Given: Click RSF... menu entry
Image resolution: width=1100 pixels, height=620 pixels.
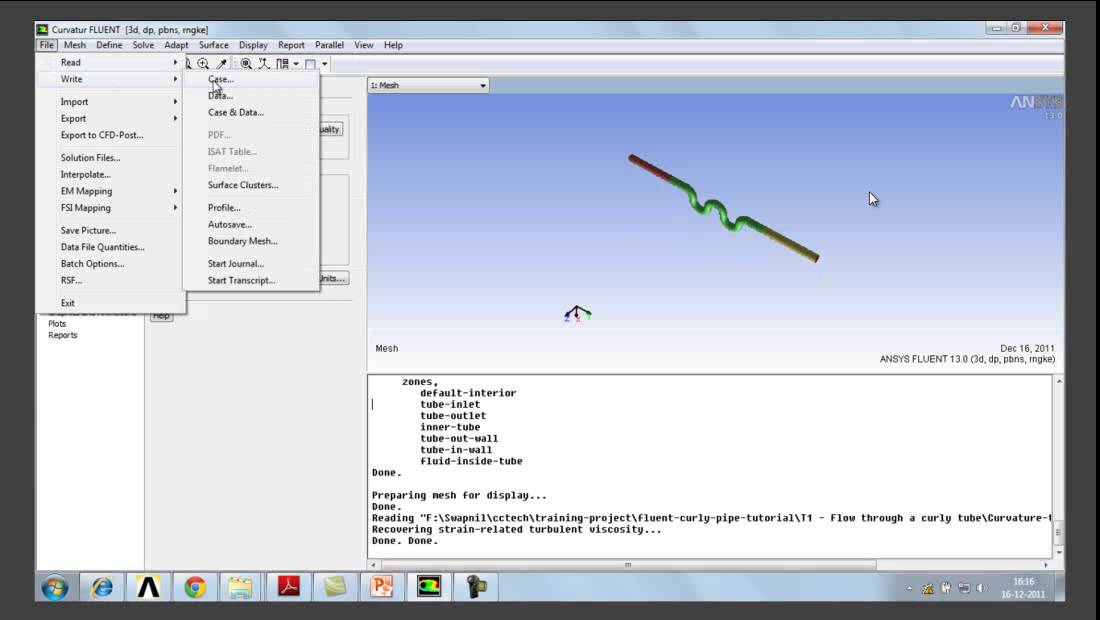Looking at the screenshot, I should (x=71, y=281).
